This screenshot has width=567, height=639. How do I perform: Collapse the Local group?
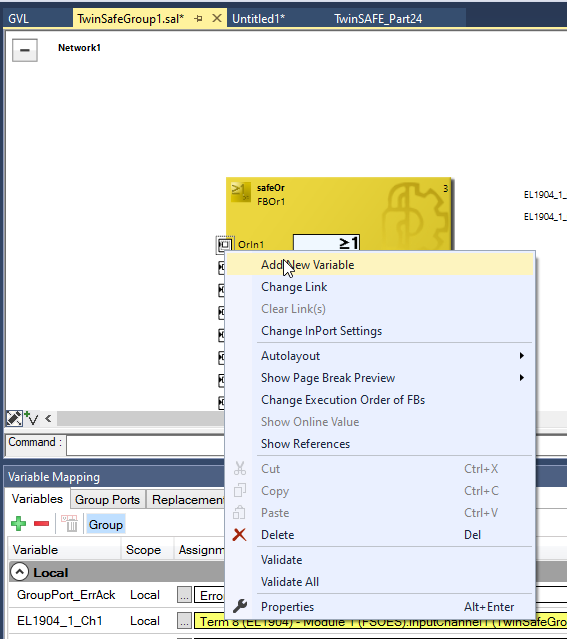pyautogui.click(x=19, y=572)
